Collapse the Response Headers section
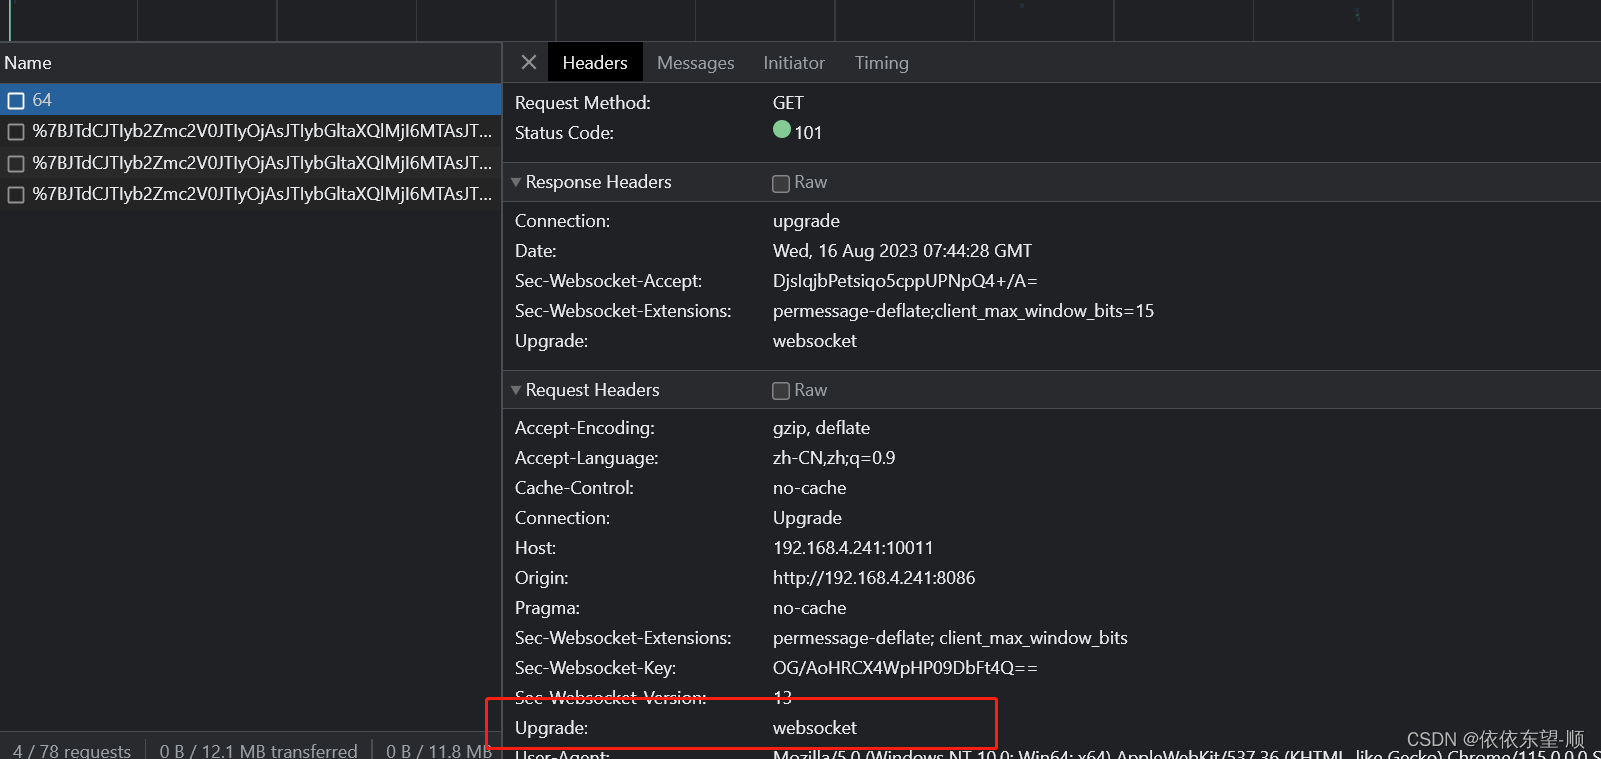This screenshot has width=1601, height=759. coord(516,182)
